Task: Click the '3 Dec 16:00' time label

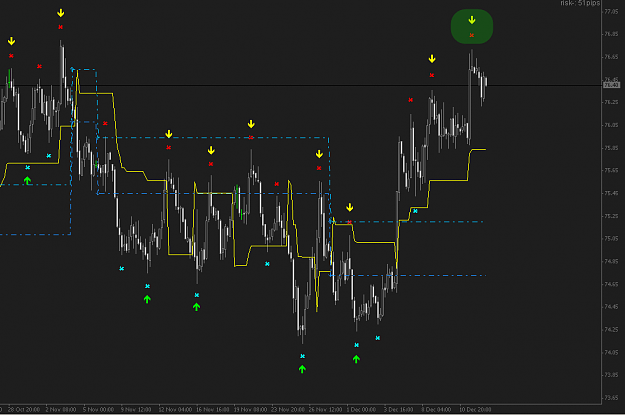Action: (399, 409)
